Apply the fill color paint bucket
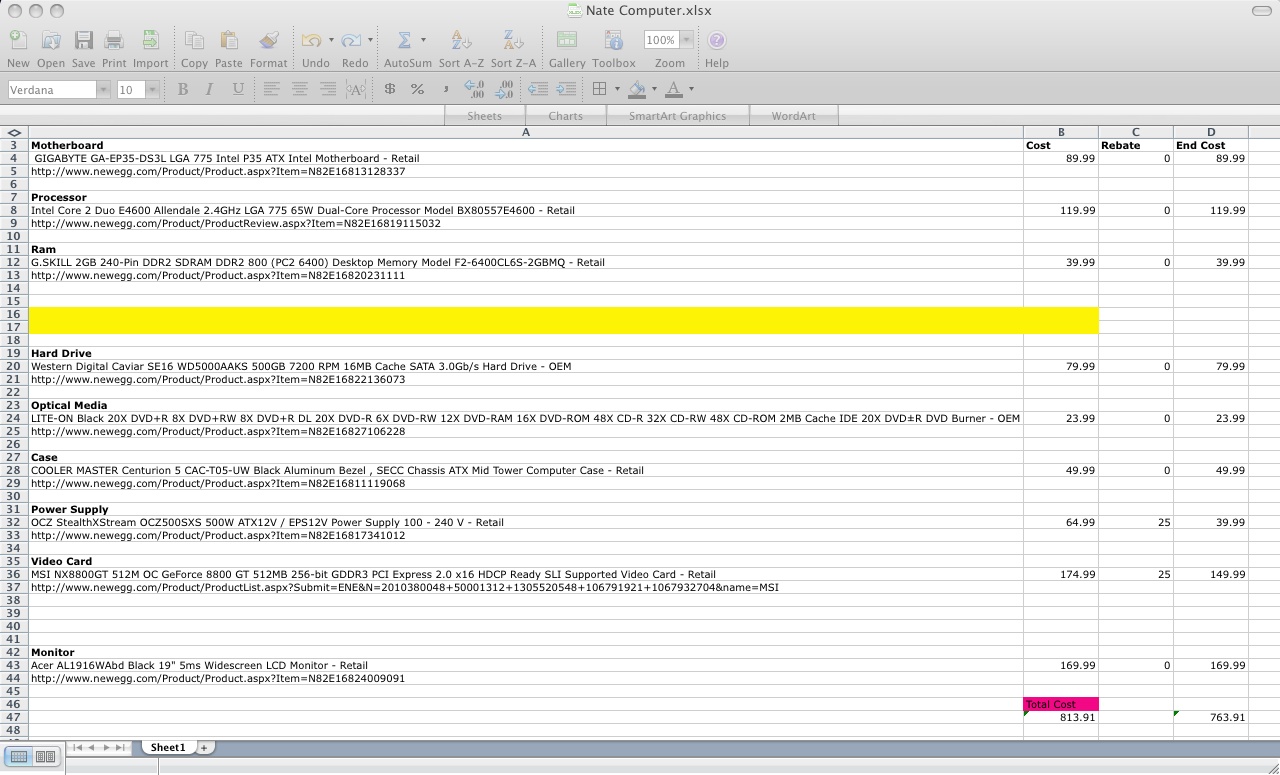 637,89
